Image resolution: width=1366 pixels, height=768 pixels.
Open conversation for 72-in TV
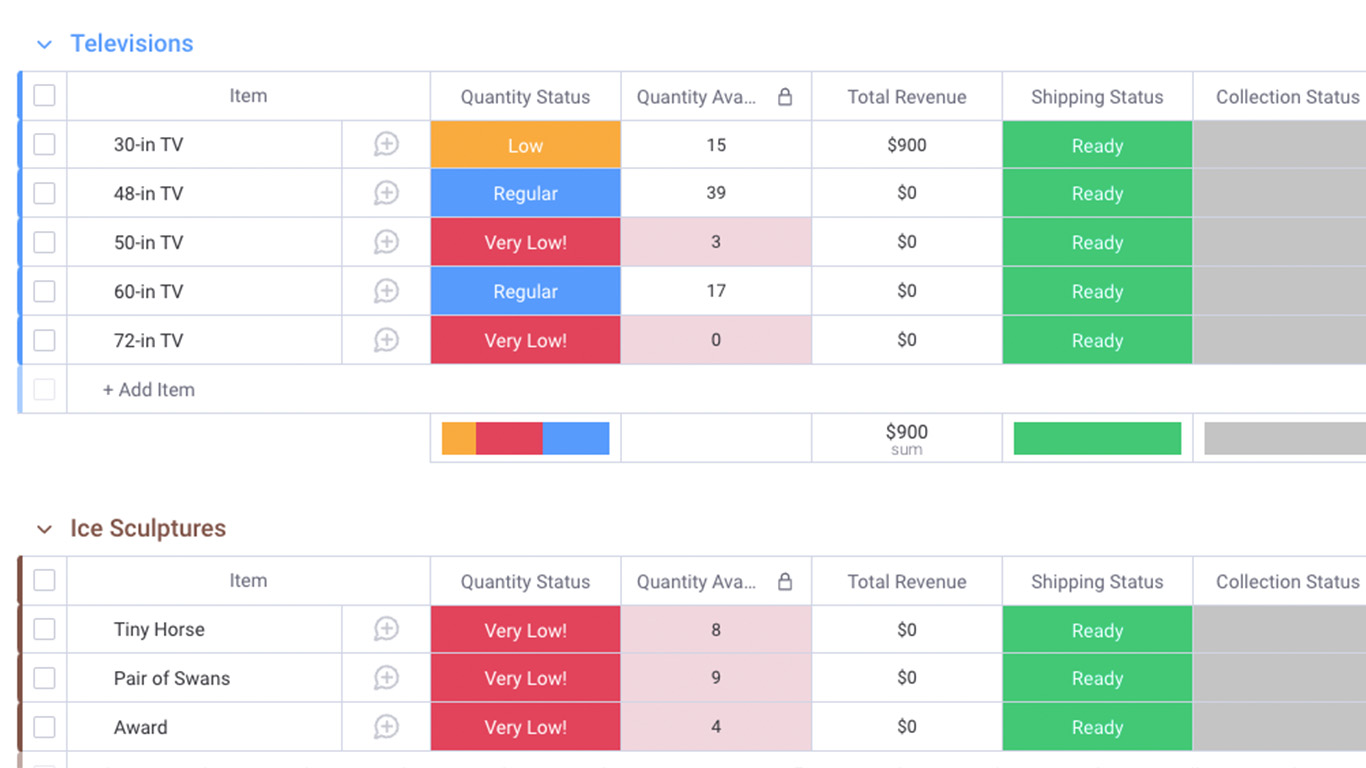click(386, 340)
